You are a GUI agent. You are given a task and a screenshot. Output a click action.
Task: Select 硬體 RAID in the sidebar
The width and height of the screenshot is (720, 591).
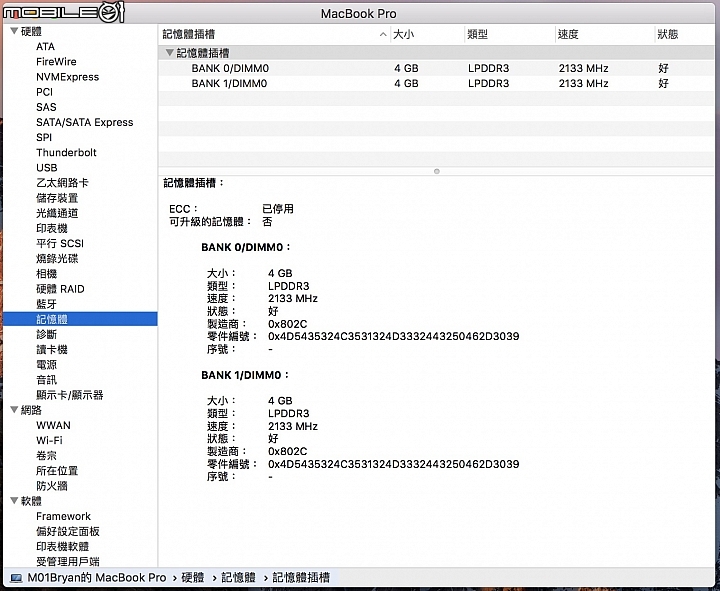60,289
